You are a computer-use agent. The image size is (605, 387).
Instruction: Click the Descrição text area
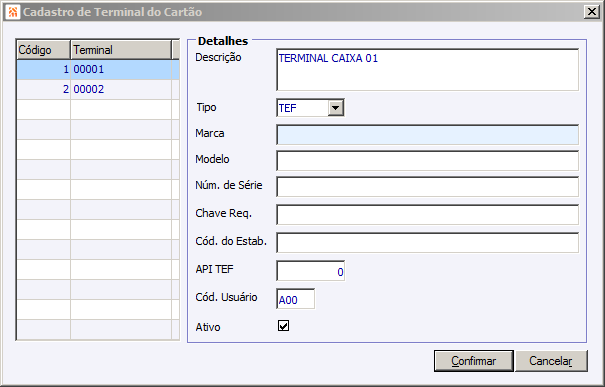click(428, 70)
